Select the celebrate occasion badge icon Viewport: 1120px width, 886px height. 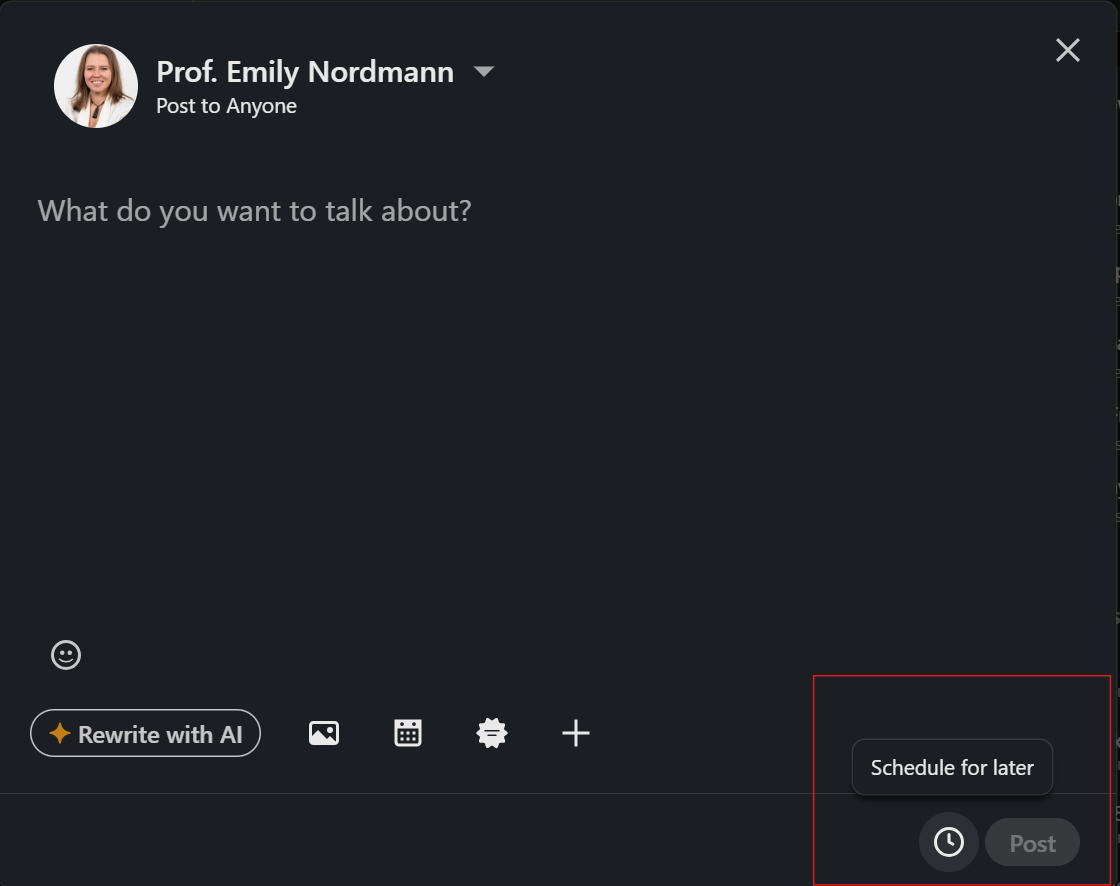click(x=492, y=733)
